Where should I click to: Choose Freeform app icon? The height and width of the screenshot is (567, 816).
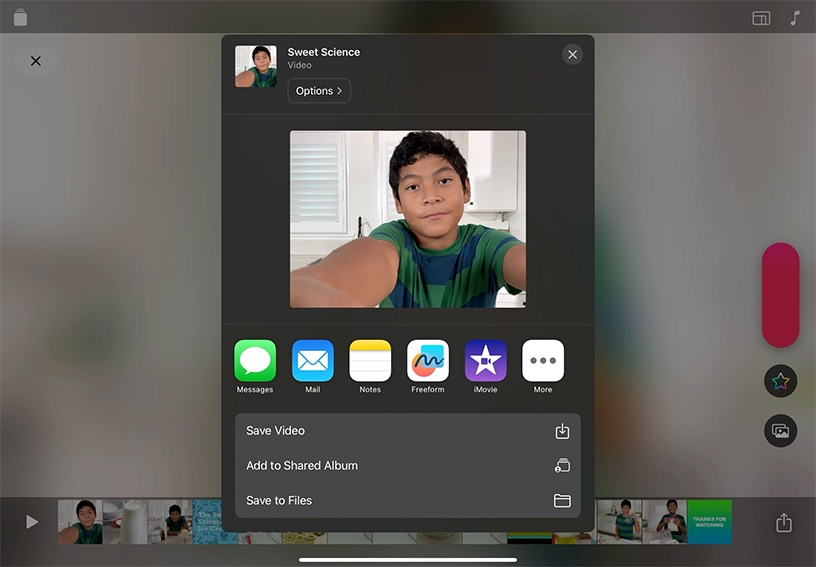click(x=428, y=361)
